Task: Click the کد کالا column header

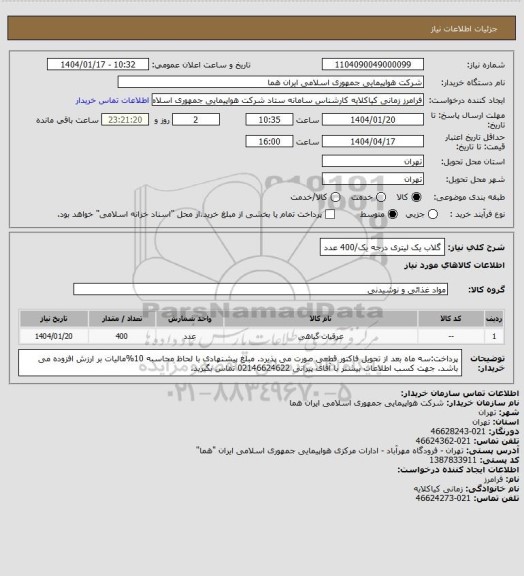Action: click(x=451, y=318)
